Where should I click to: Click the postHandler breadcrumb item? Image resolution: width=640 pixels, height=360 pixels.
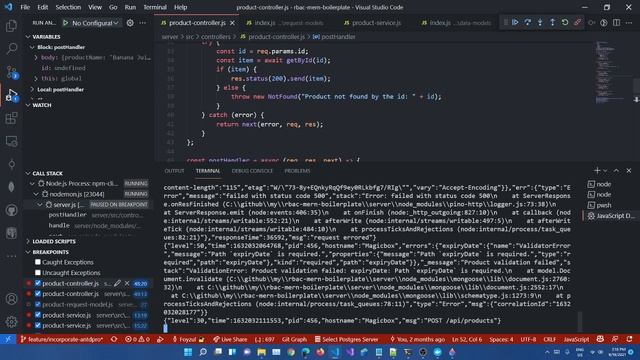click(x=334, y=37)
